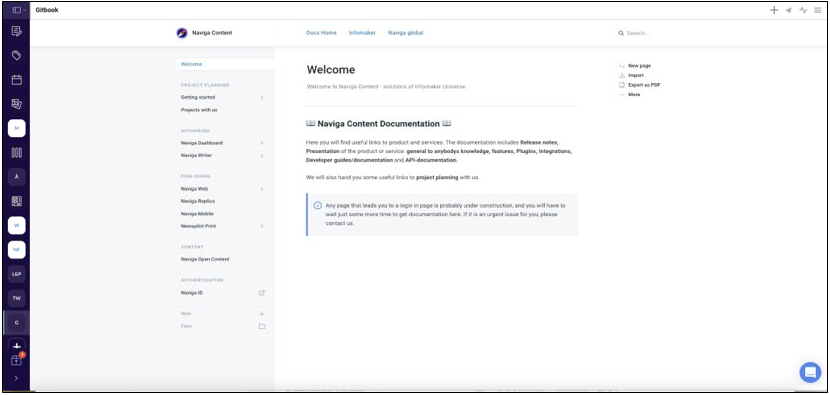Viewport: 830px width, 395px height.
Task: Click Files in the sidebar footer
Action: pos(186,326)
